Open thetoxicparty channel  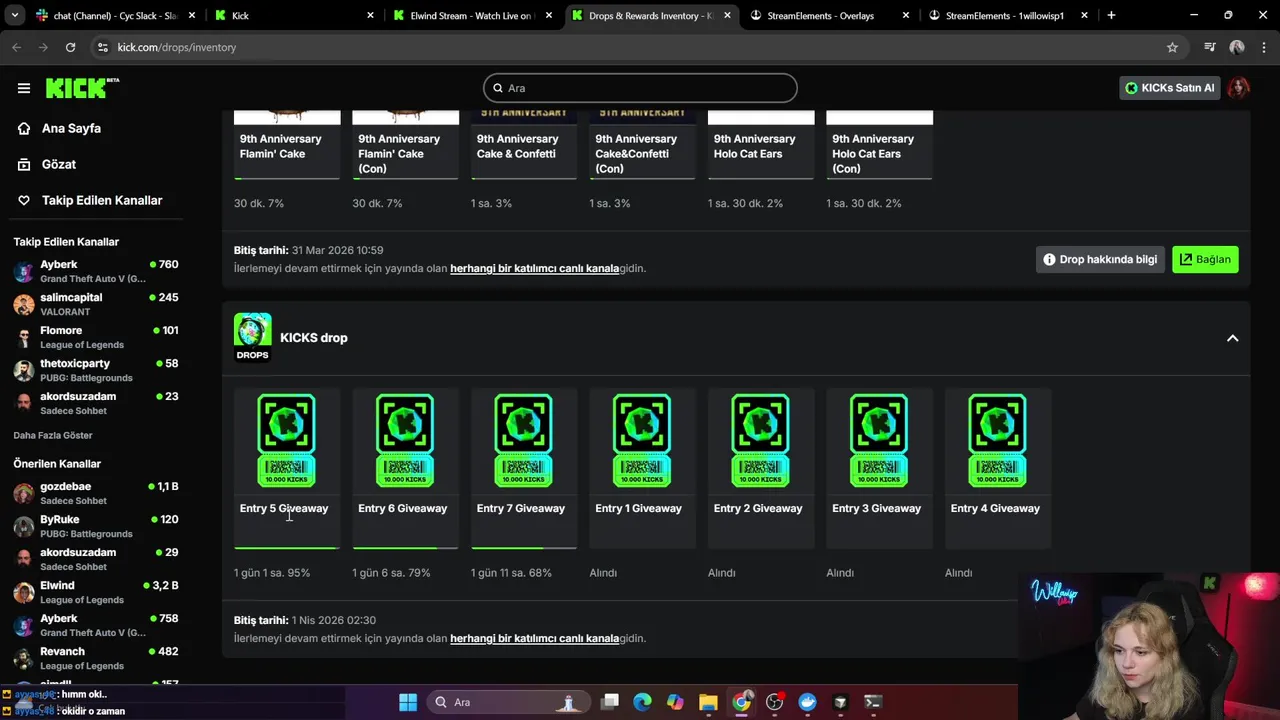point(96,370)
